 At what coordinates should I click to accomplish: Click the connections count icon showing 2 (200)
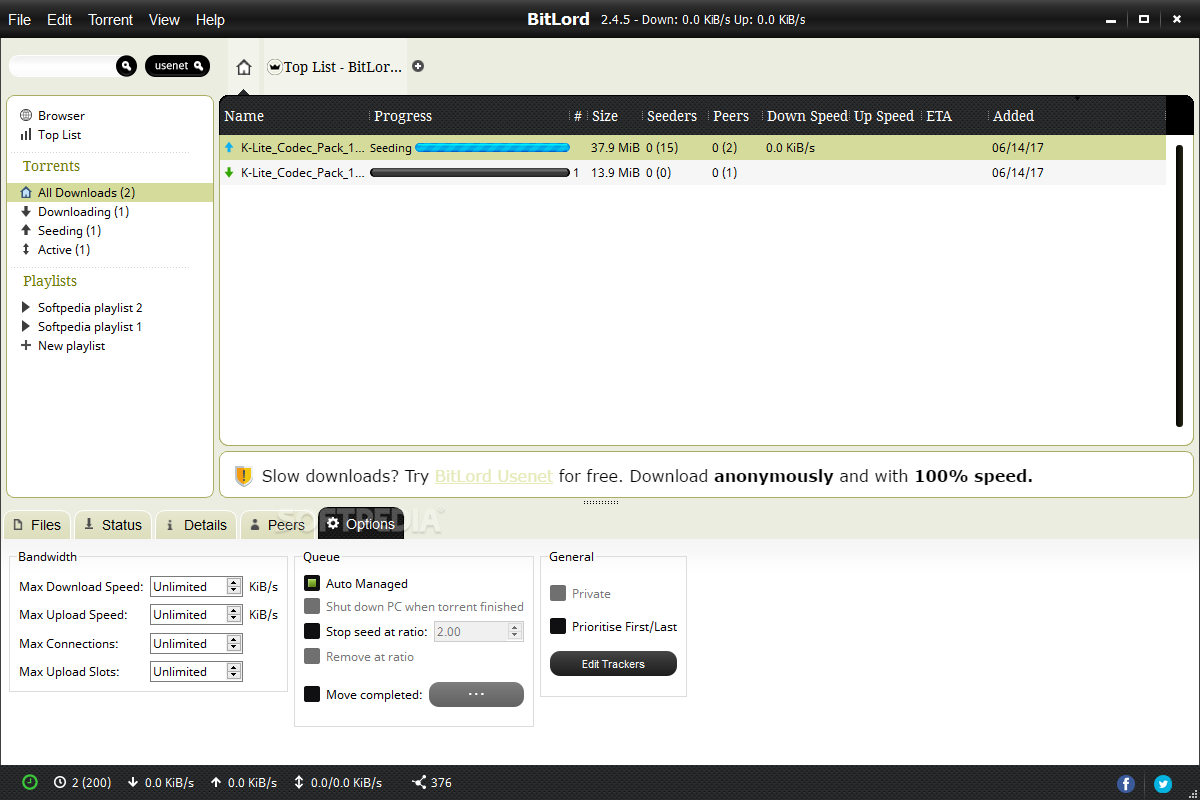(x=60, y=782)
